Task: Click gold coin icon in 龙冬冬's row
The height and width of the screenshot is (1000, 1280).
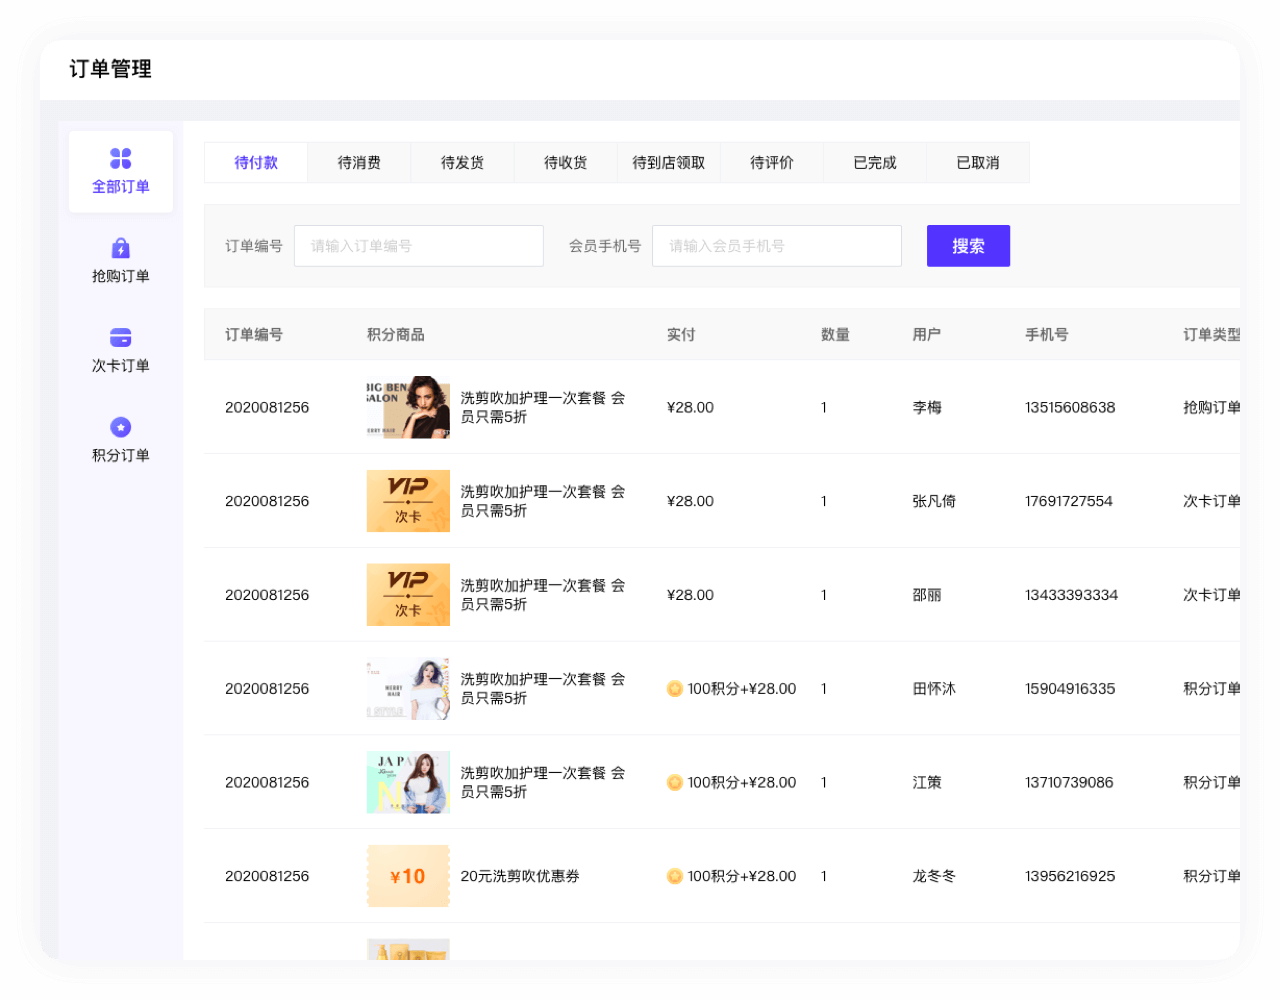Action: [x=675, y=877]
